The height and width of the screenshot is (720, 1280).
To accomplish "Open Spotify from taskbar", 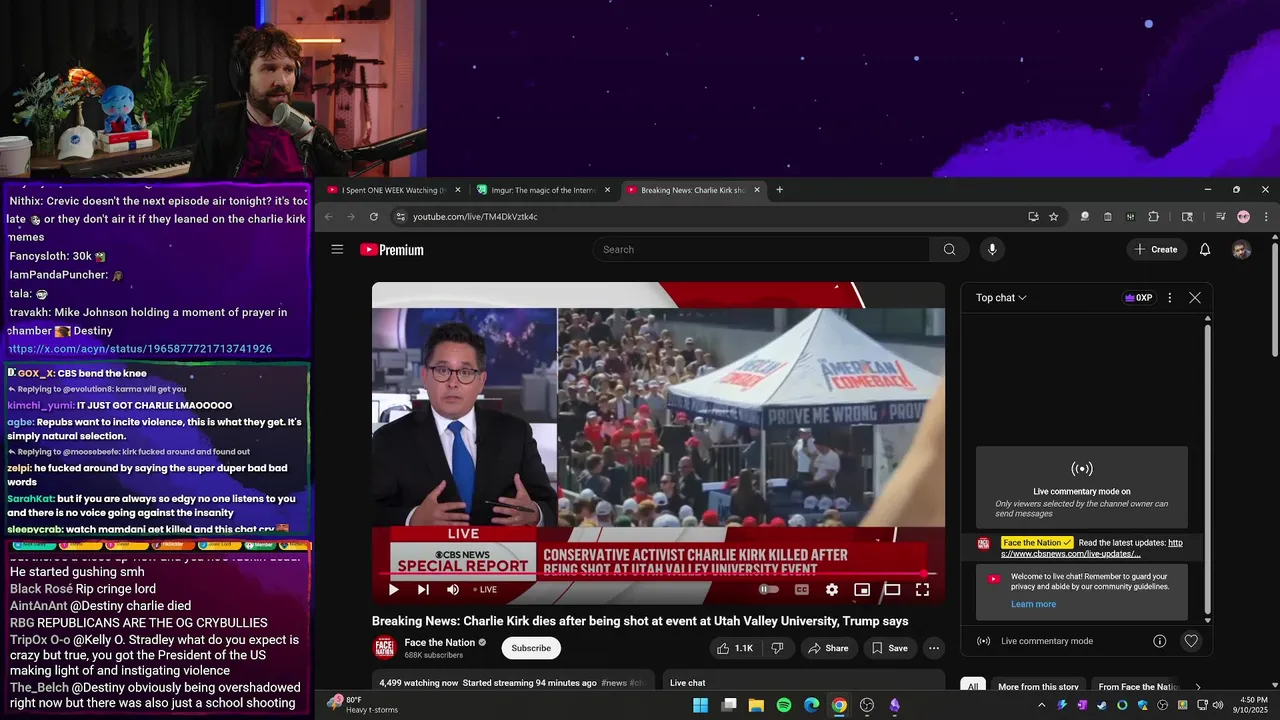I will coord(784,705).
